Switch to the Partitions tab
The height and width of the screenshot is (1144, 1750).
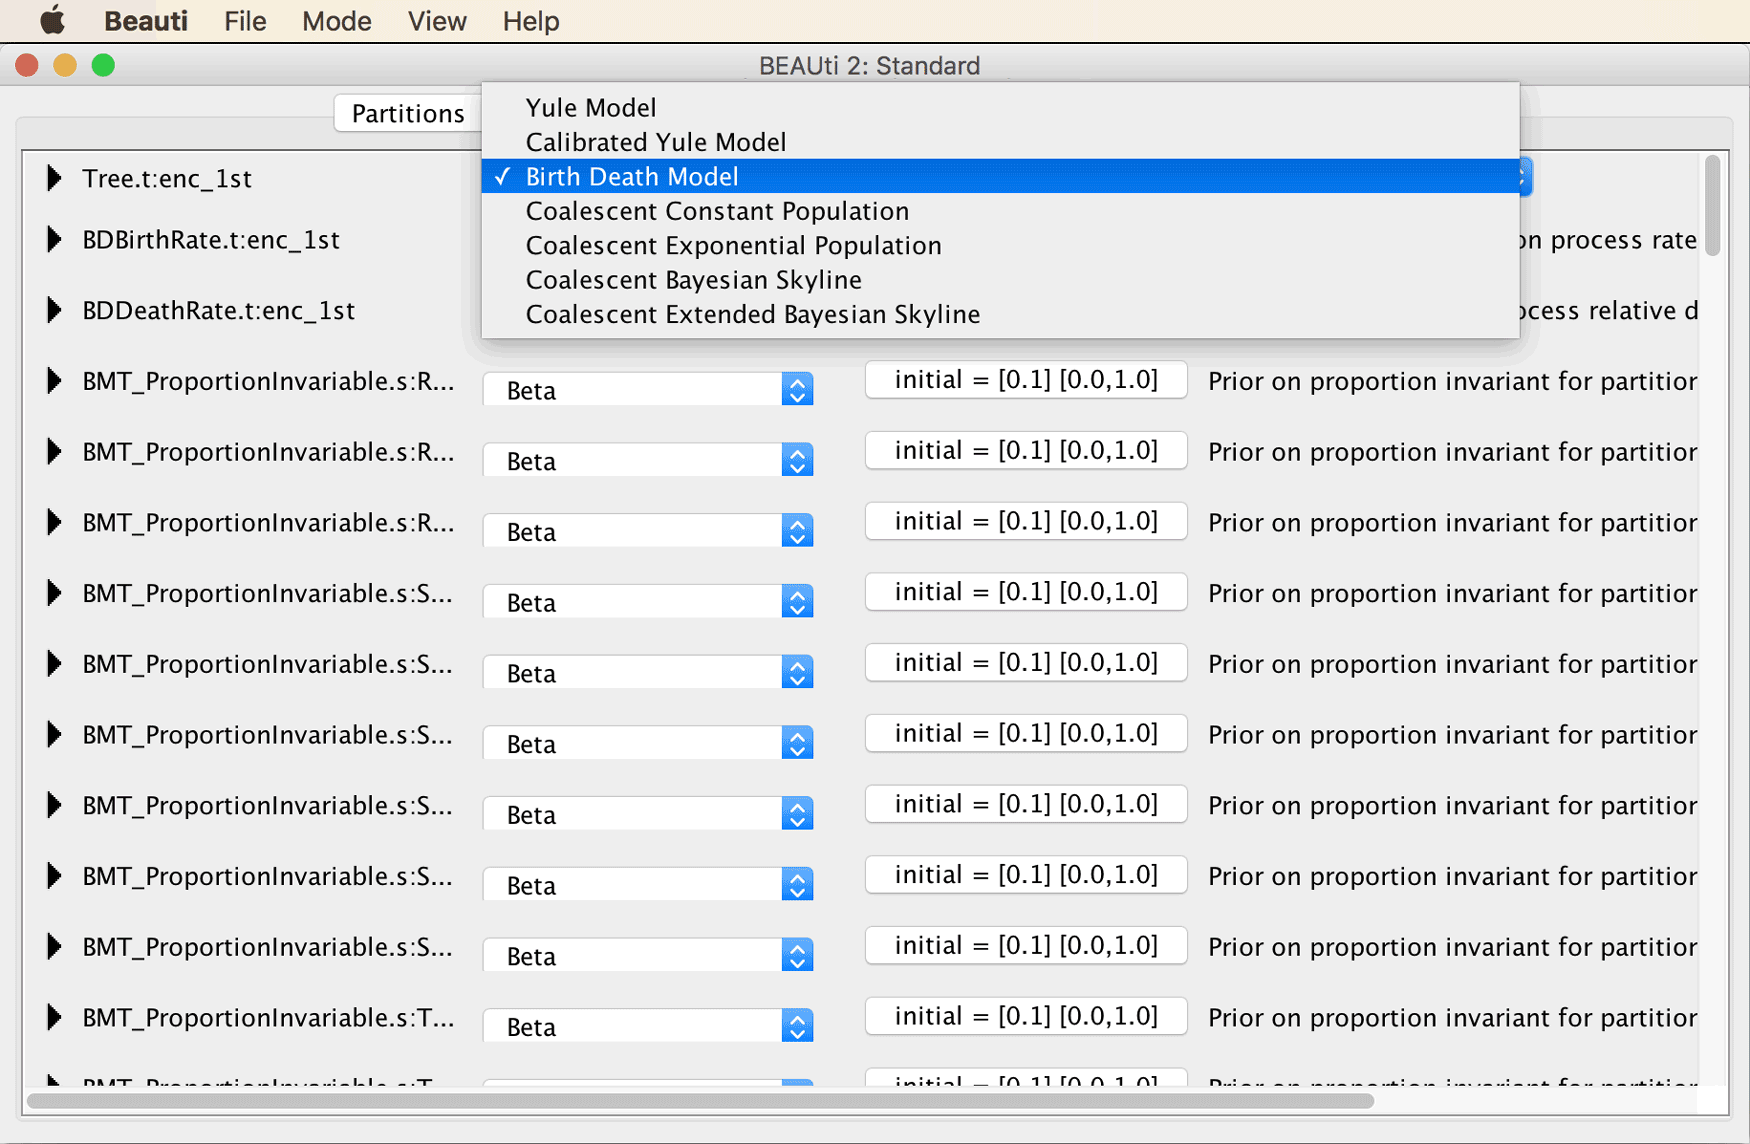point(408,113)
